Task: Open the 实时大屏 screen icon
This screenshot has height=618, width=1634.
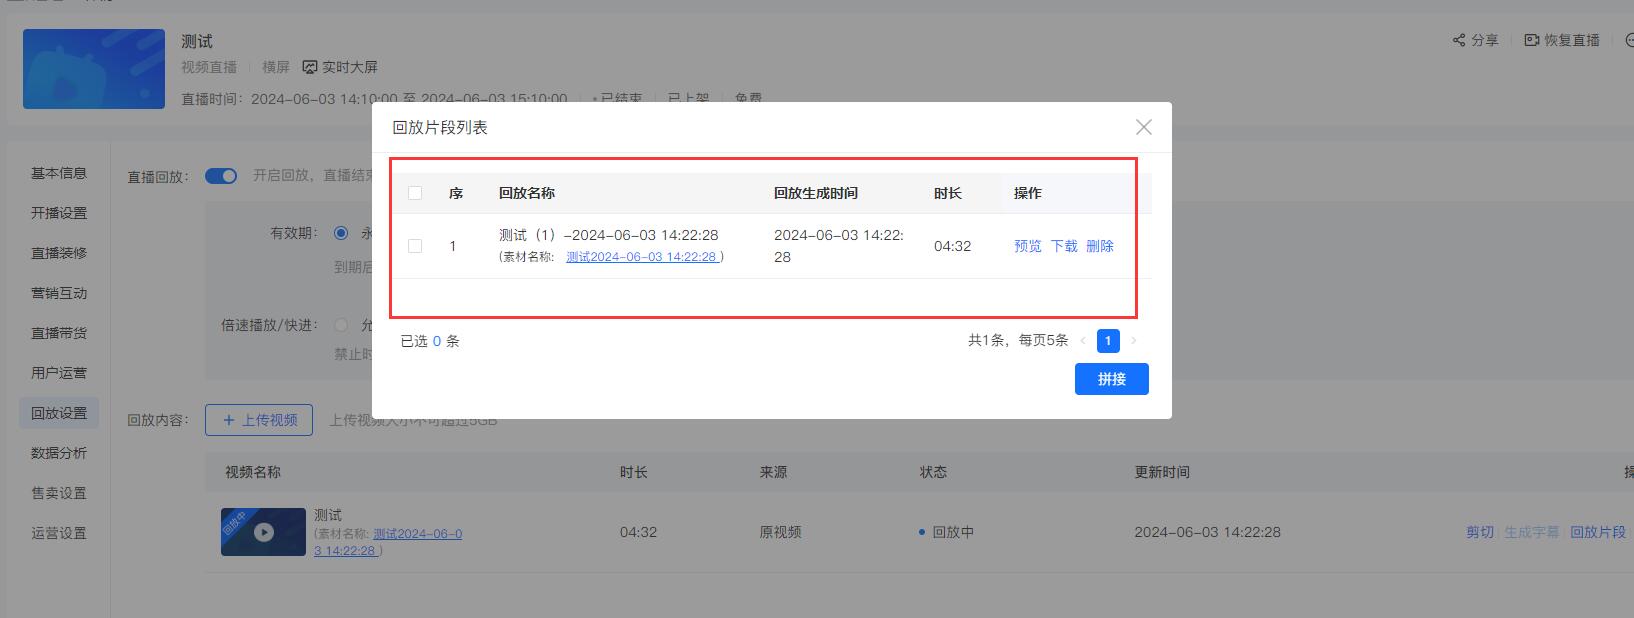Action: point(310,67)
